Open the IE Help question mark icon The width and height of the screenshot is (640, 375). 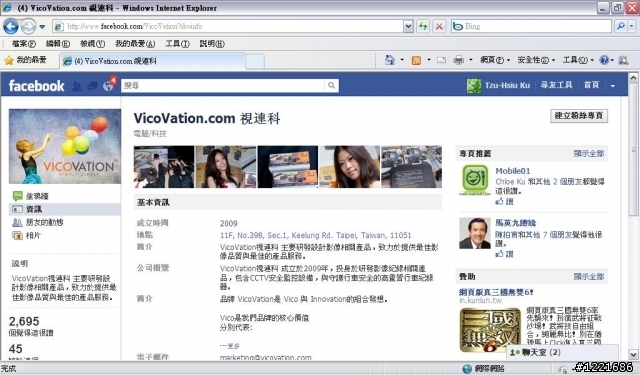[x=604, y=60]
